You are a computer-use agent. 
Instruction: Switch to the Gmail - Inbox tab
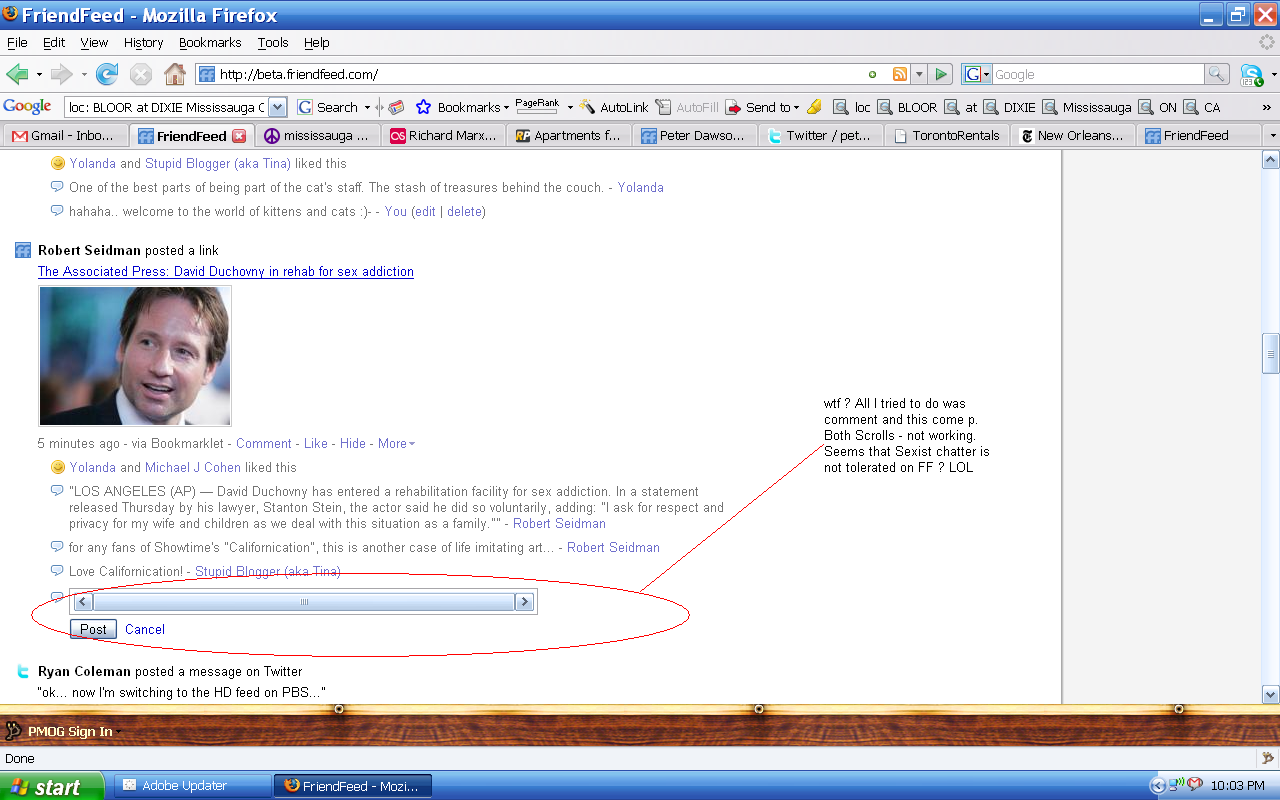tap(66, 135)
